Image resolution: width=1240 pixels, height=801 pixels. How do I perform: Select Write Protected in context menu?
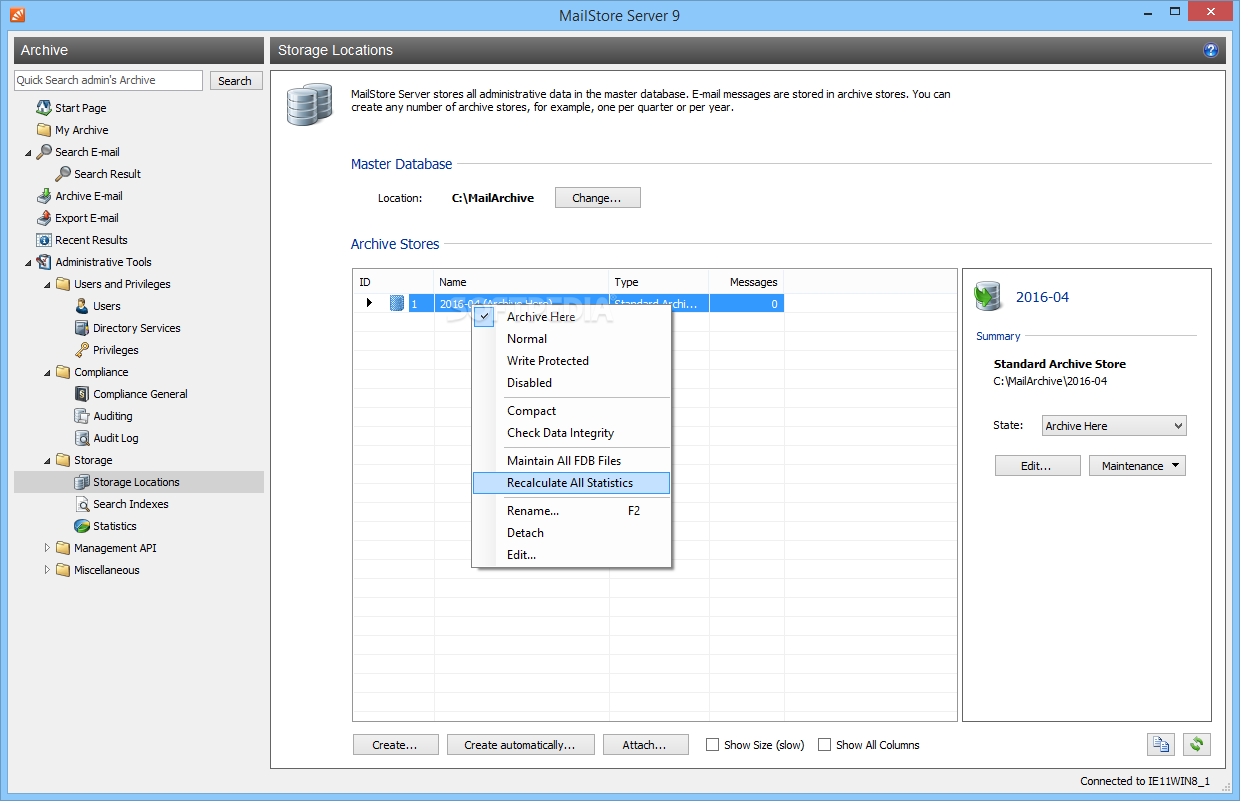[x=571, y=361]
